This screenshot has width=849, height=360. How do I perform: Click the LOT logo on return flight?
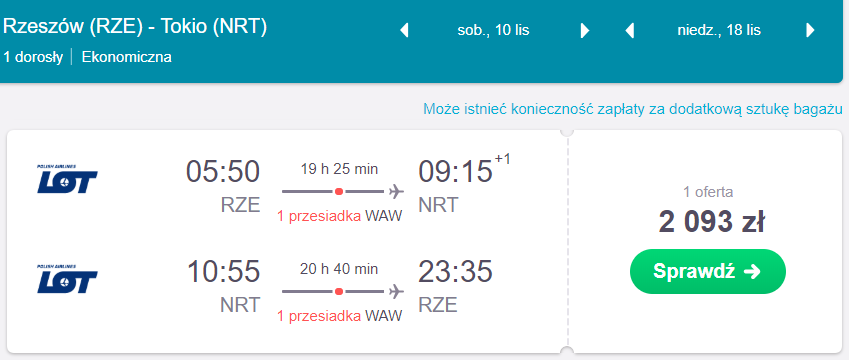pos(67,279)
